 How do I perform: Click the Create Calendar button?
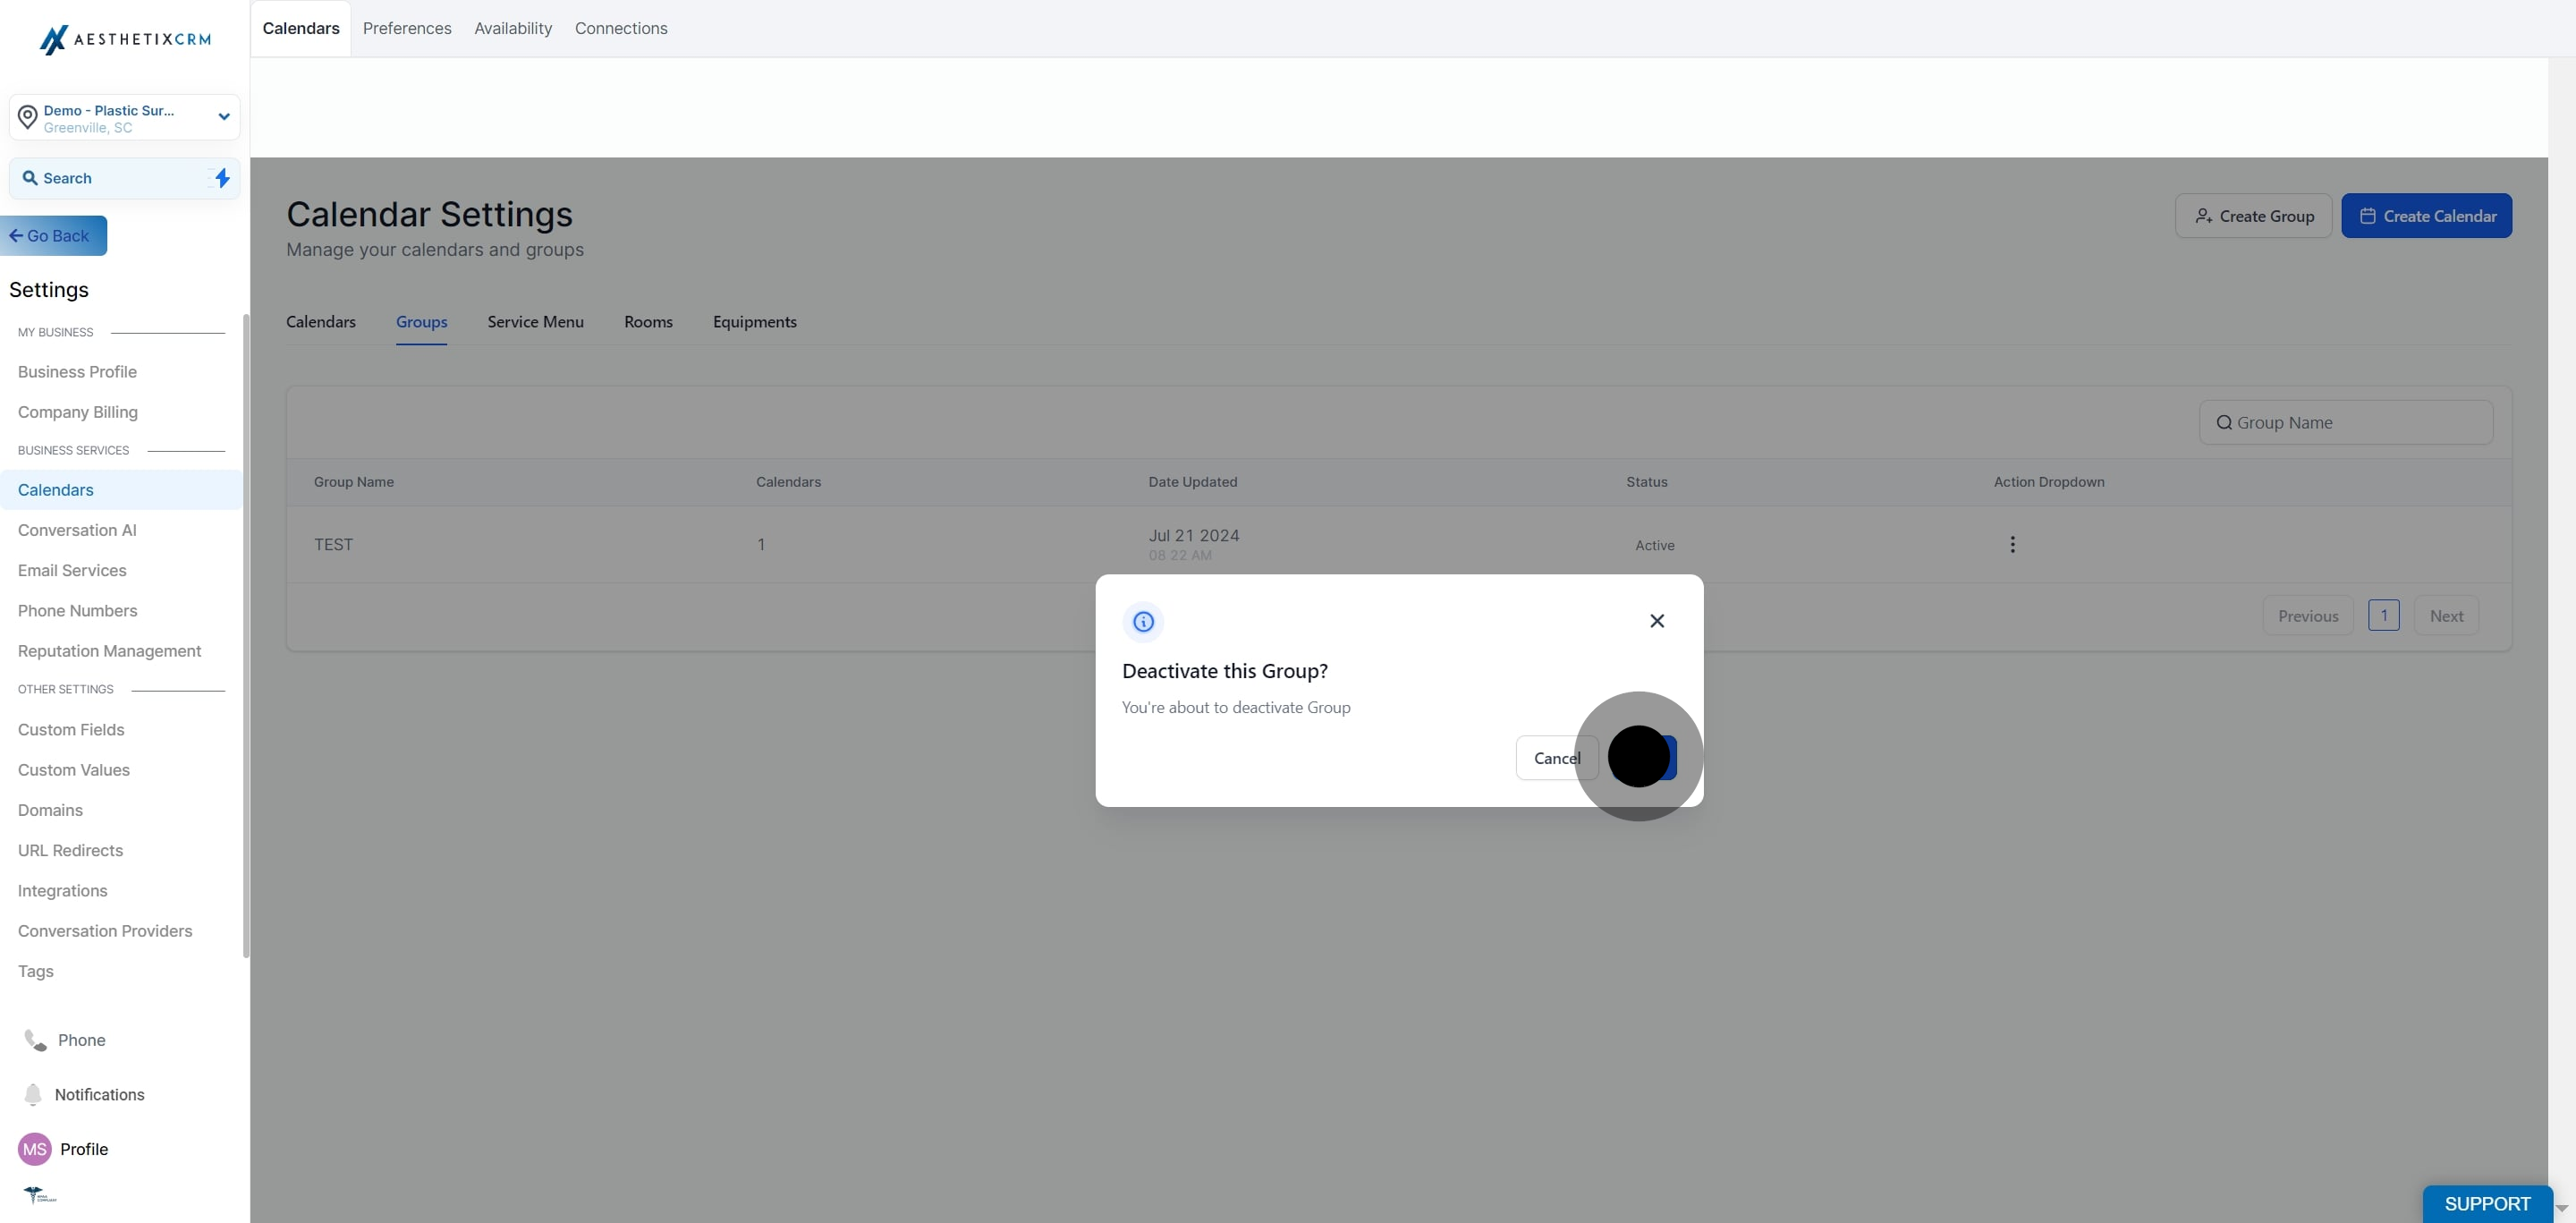(x=2427, y=215)
